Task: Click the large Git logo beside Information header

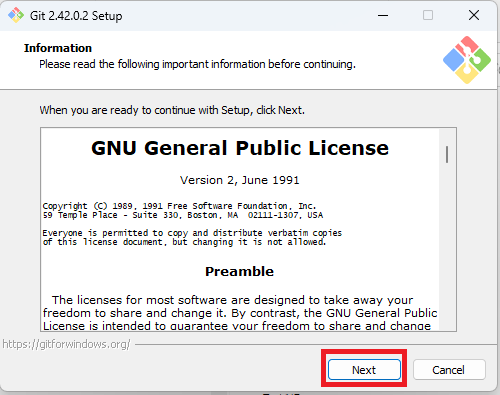Action: 467,60
